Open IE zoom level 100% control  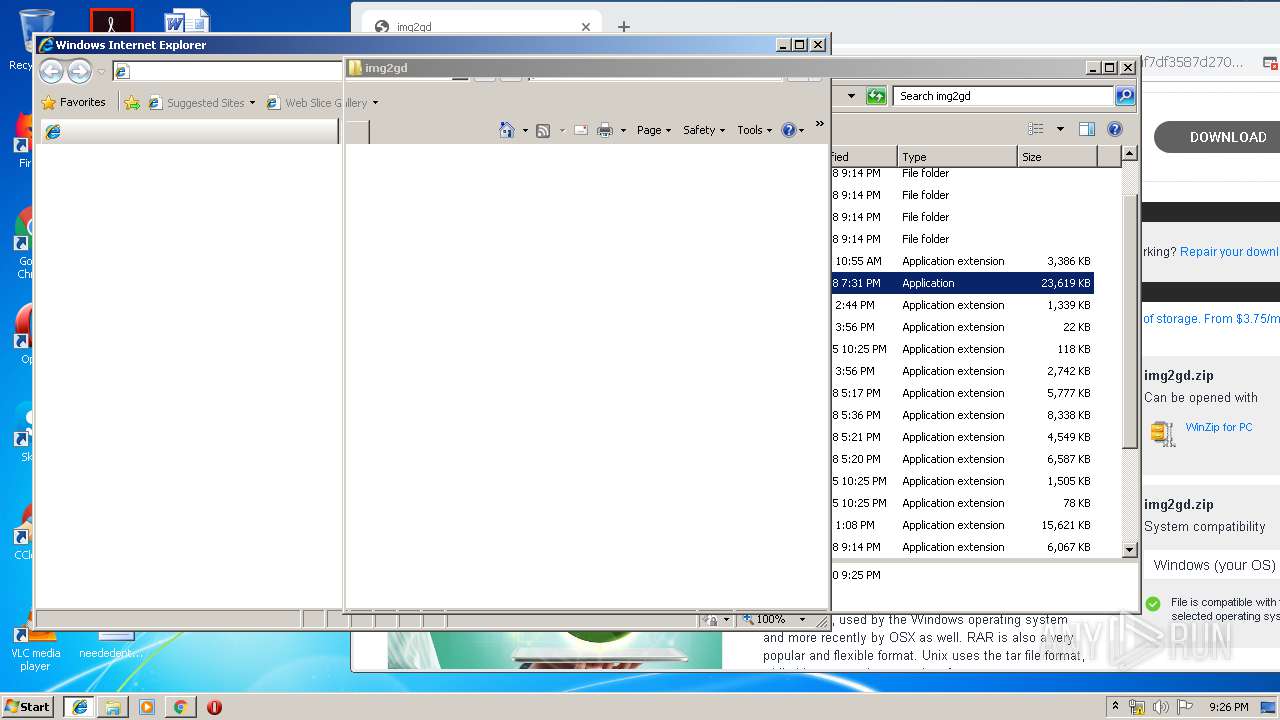(x=775, y=619)
